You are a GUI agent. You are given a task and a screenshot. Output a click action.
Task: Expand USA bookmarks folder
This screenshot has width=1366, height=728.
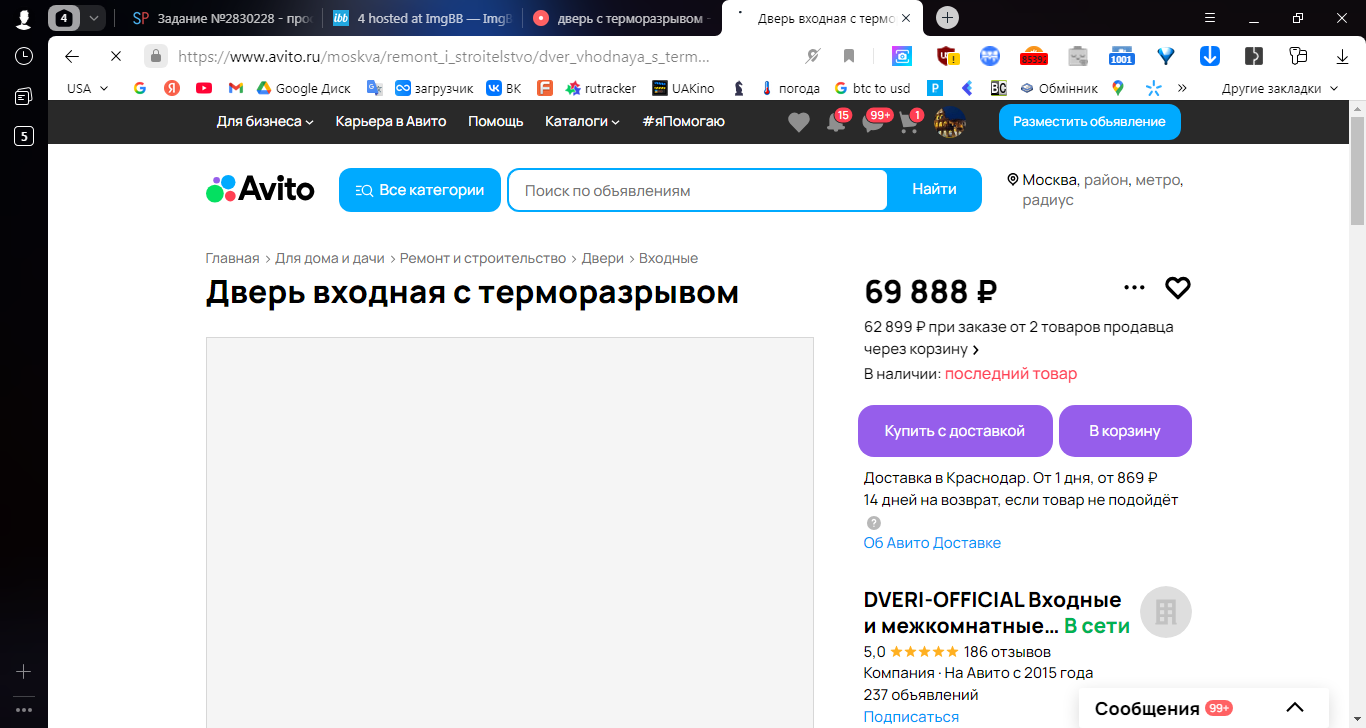pyautogui.click(x=87, y=88)
